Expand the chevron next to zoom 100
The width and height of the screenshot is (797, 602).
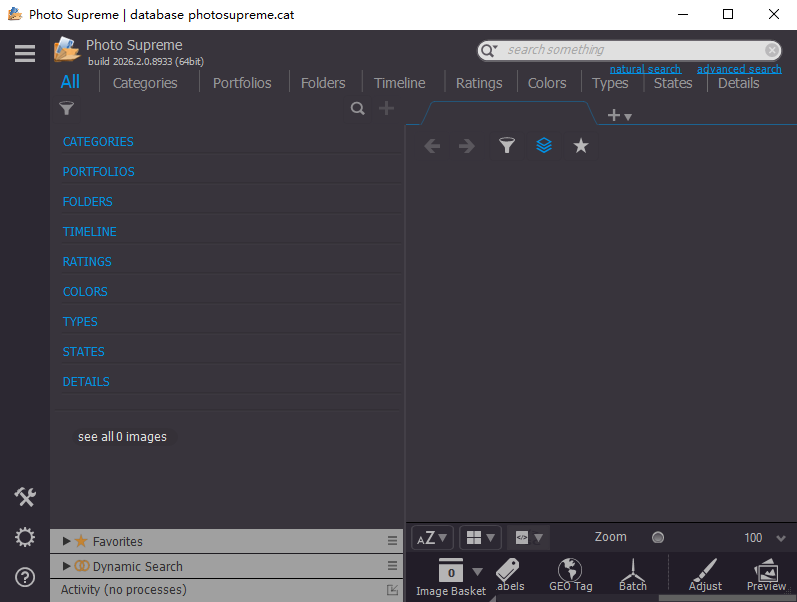click(781, 538)
